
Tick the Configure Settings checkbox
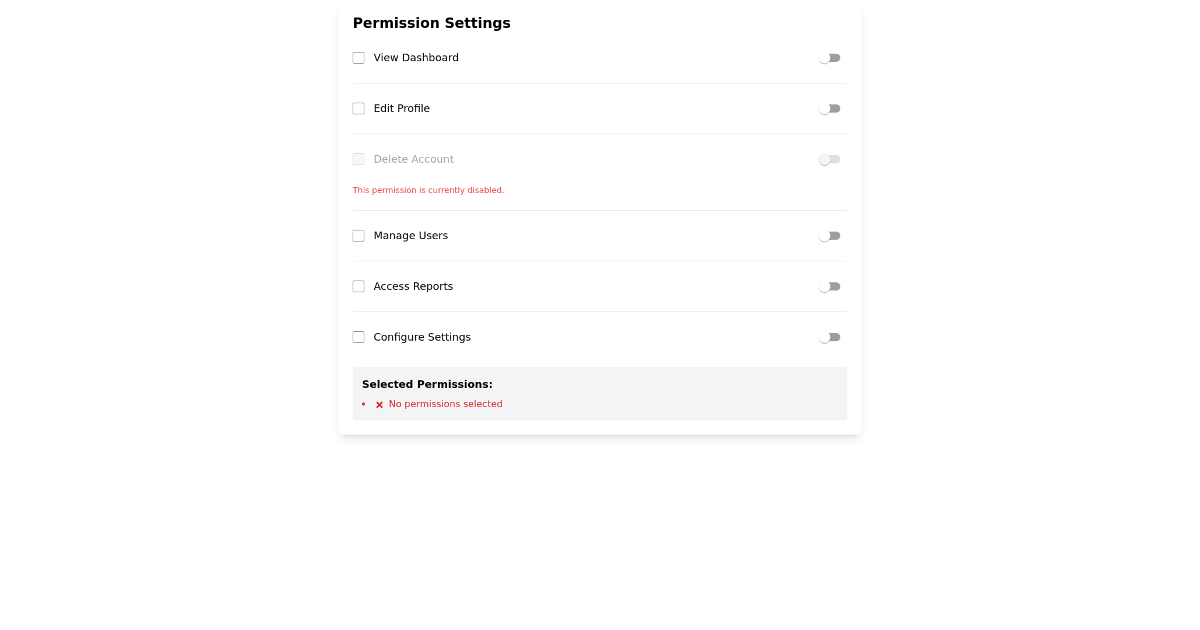coord(358,337)
